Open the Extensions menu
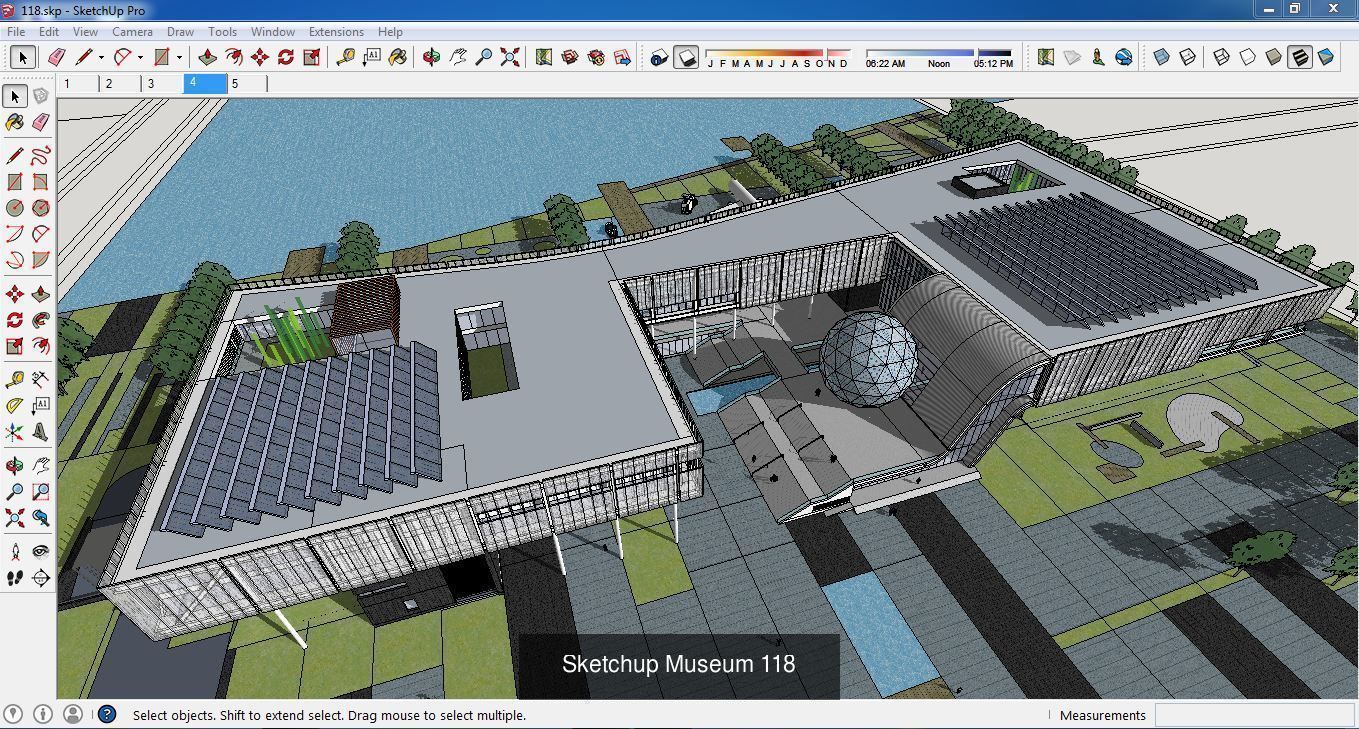The width and height of the screenshot is (1359, 729). [336, 31]
